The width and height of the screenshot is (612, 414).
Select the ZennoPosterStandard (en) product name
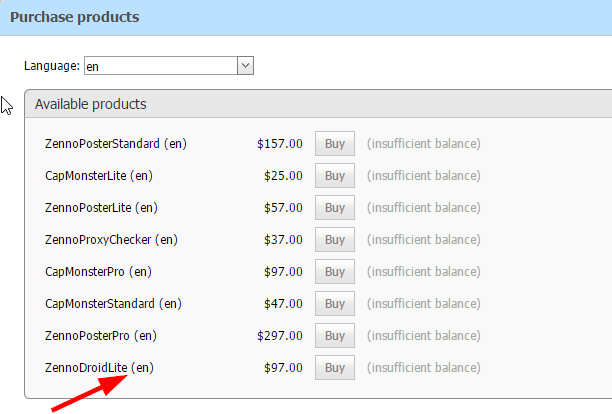click(115, 144)
